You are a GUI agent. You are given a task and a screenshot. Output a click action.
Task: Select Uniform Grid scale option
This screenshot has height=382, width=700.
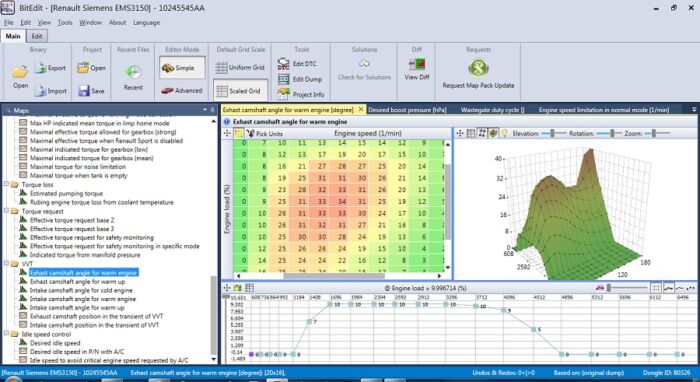coord(240,68)
